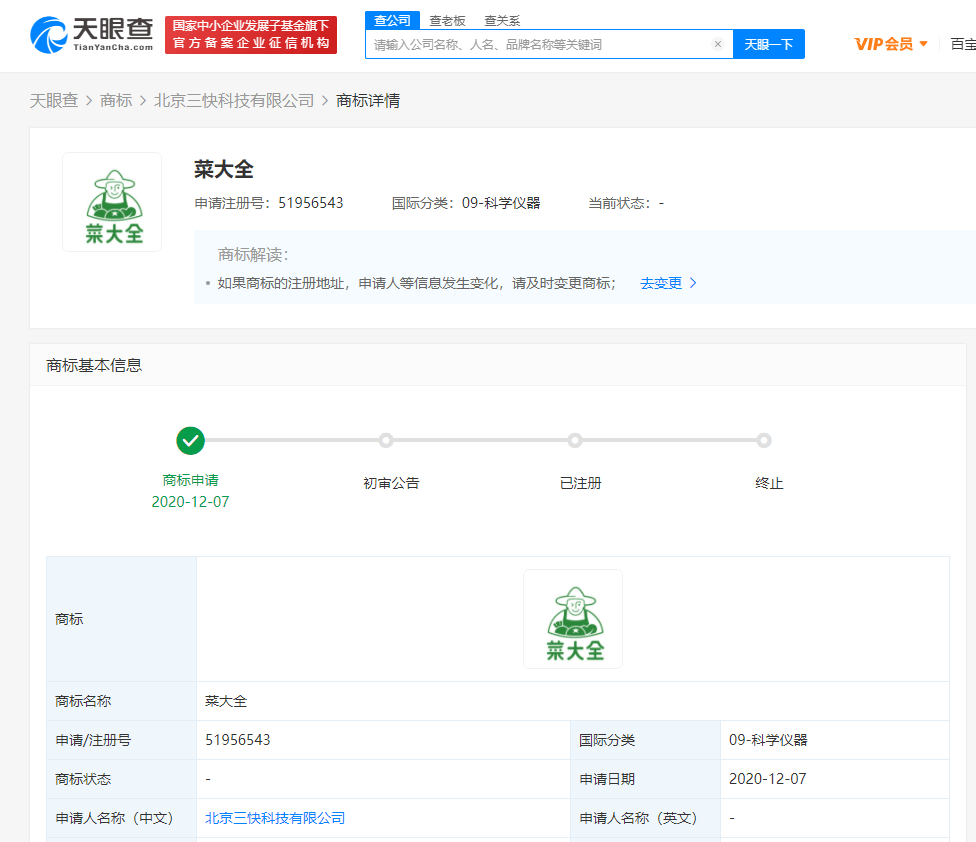Image resolution: width=976 pixels, height=842 pixels.
Task: View the 菜大全 trademark image in table
Action: pos(573,619)
